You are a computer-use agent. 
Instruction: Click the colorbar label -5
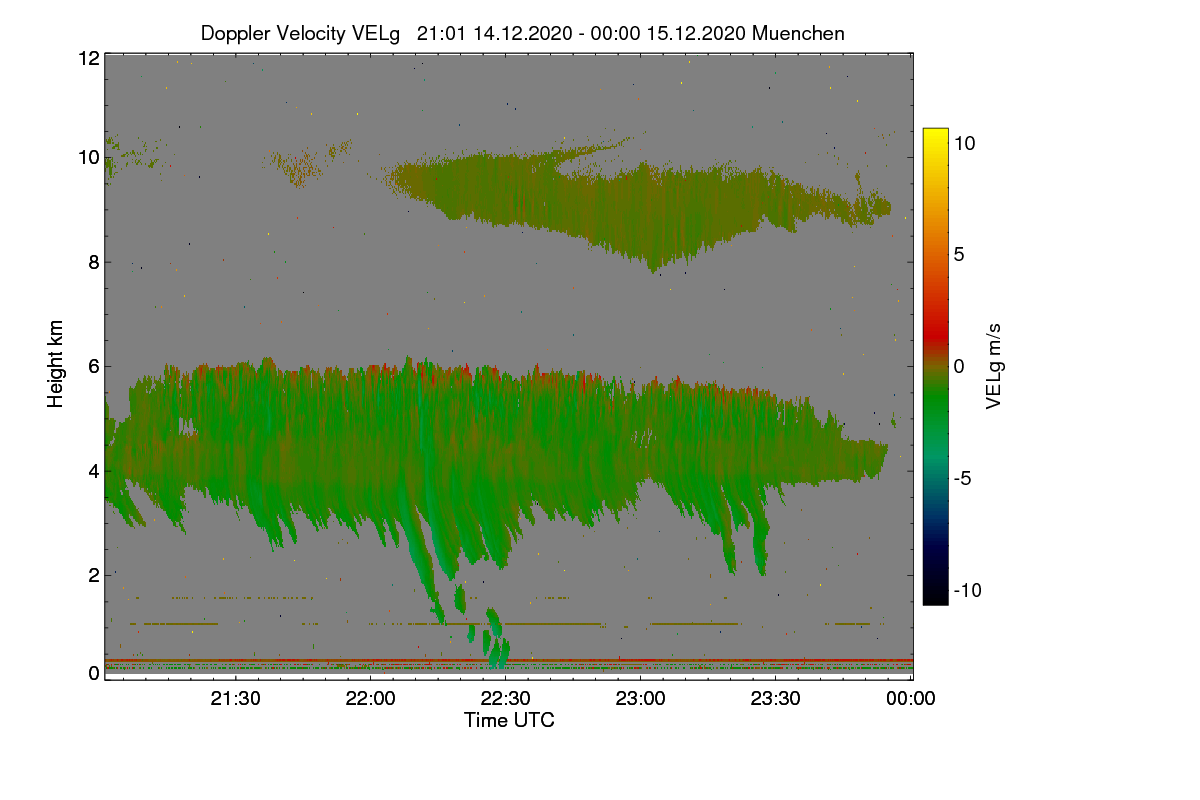964,478
